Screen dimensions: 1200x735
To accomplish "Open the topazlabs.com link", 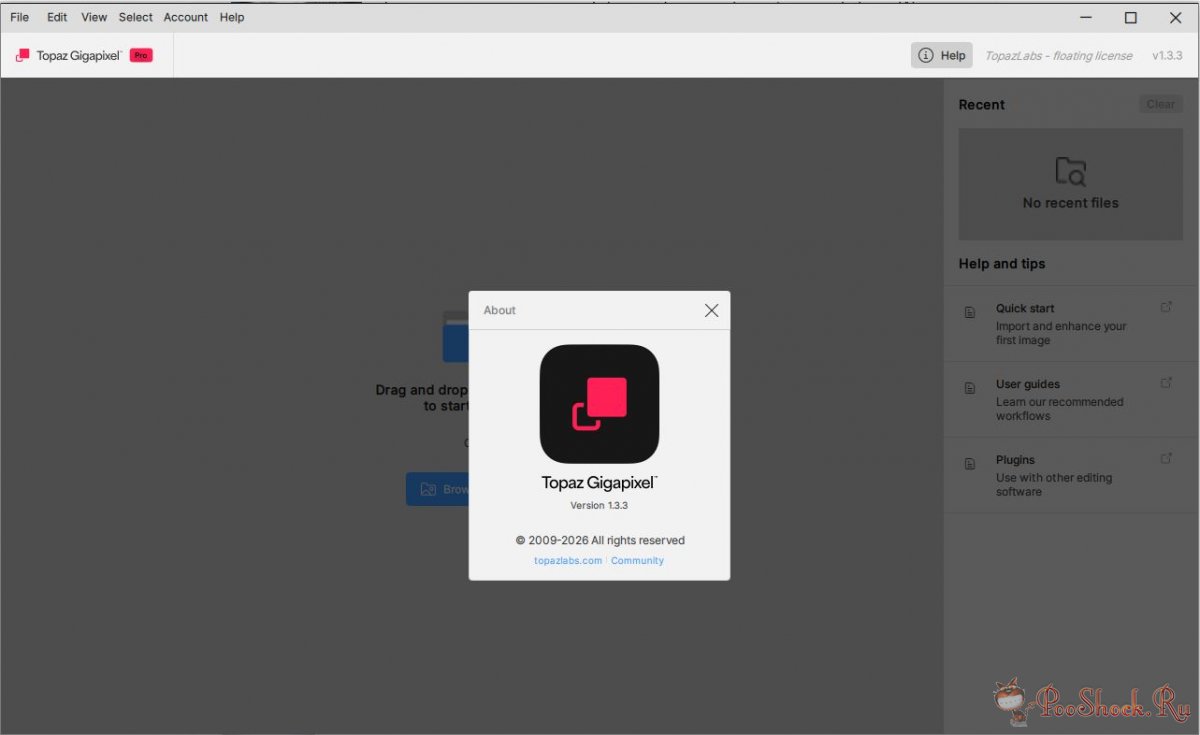I will [568, 561].
